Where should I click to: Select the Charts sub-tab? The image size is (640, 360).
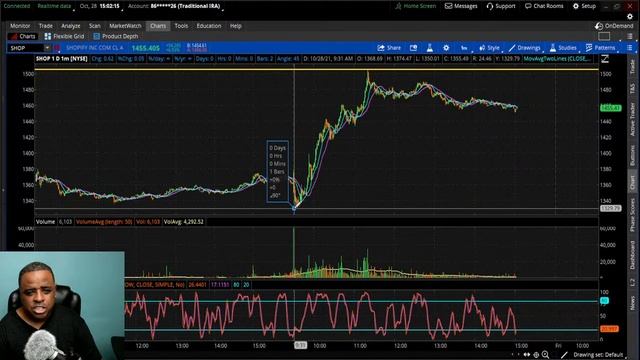click(23, 36)
